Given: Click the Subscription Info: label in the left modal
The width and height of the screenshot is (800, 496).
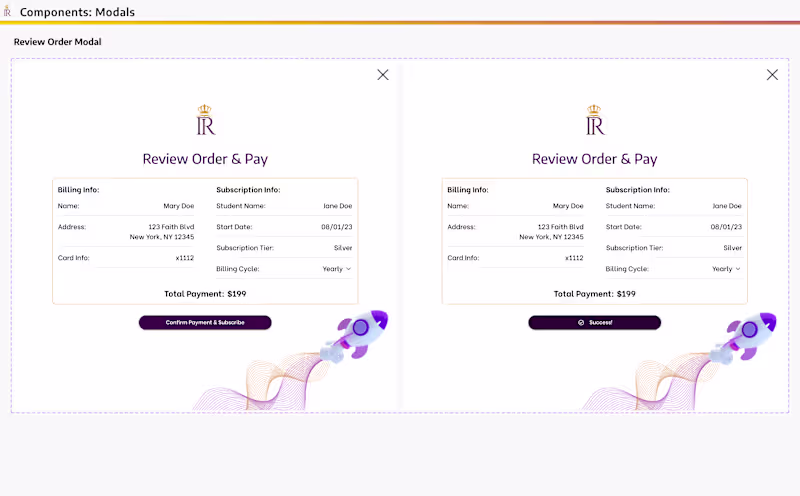Looking at the screenshot, I should click(248, 190).
